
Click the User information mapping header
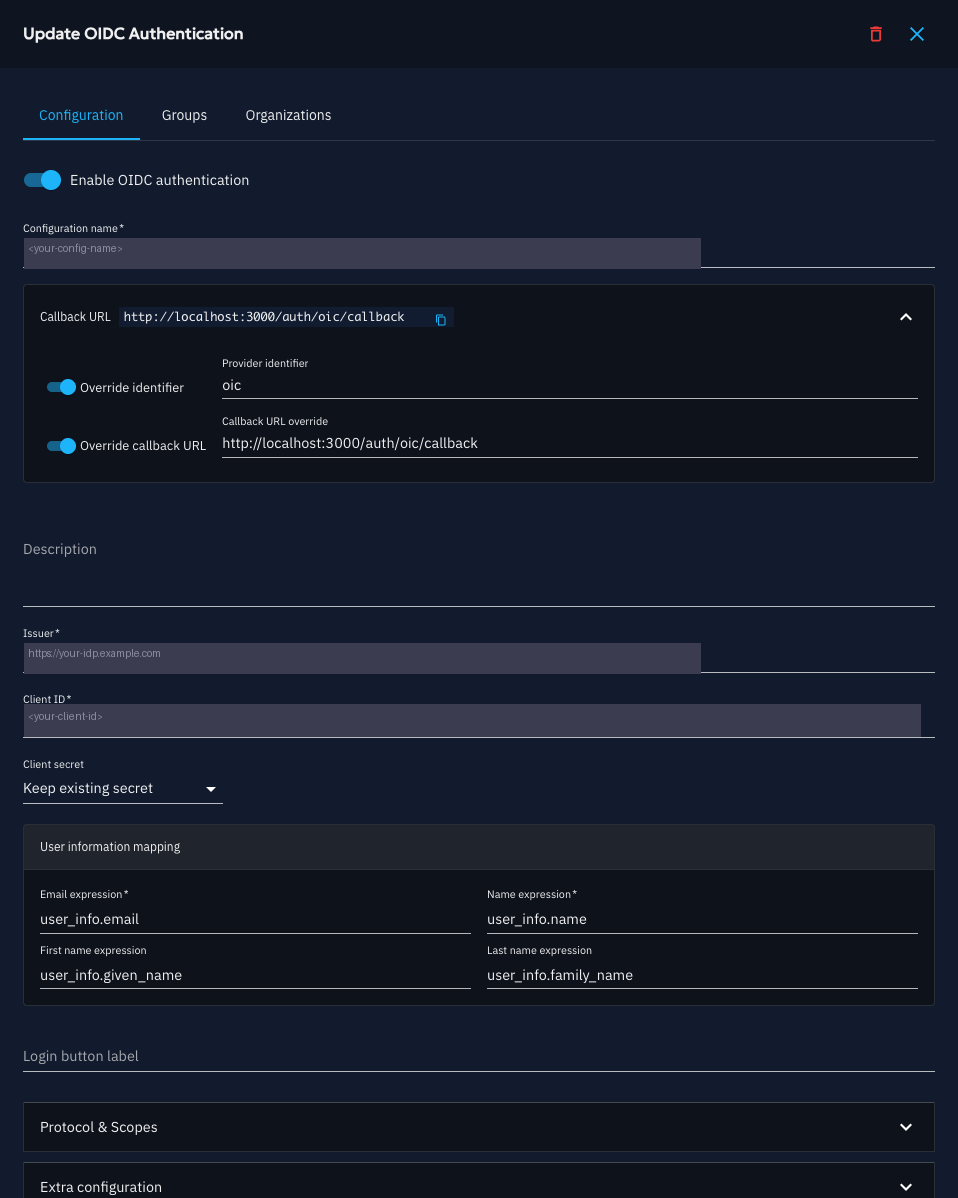pos(479,847)
